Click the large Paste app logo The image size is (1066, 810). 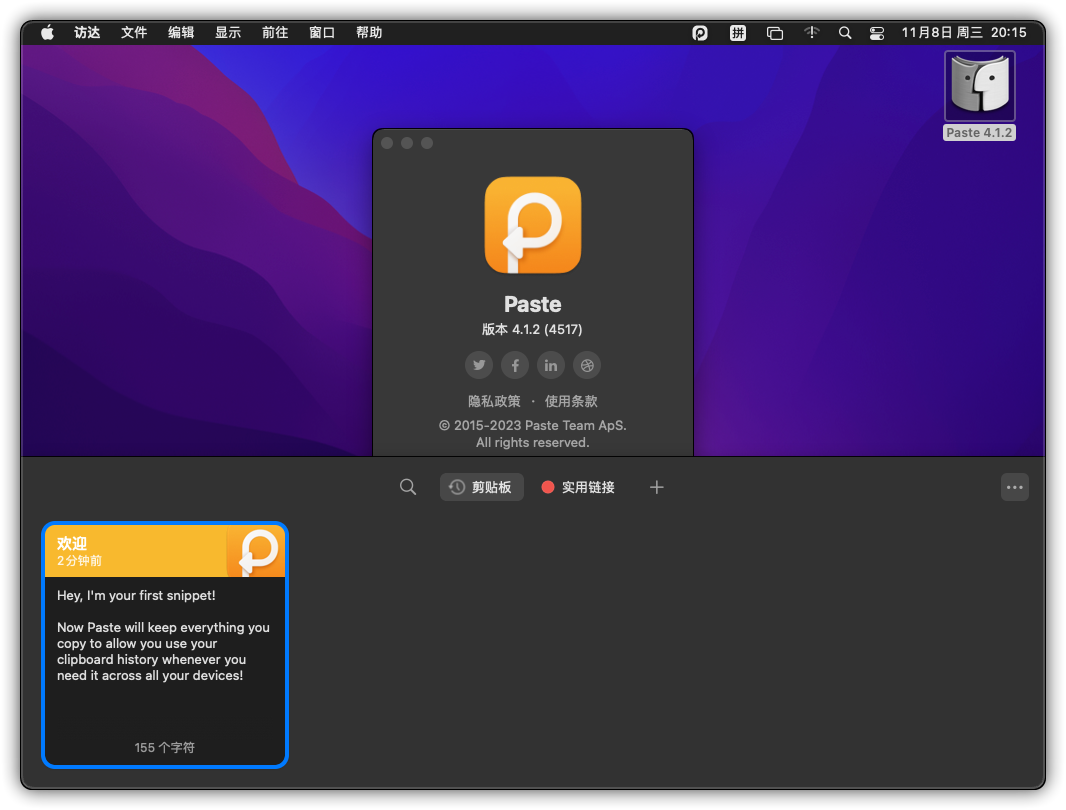533,225
